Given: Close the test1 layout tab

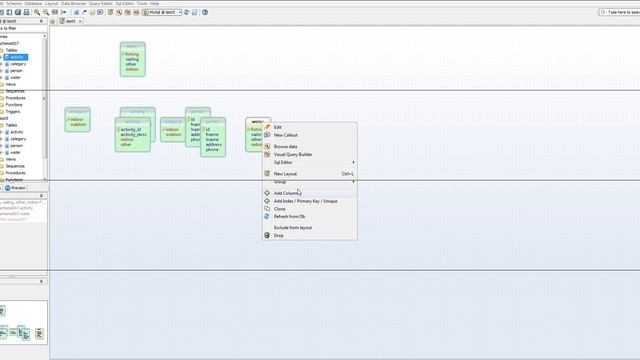Looking at the screenshot, I should pos(80,21).
